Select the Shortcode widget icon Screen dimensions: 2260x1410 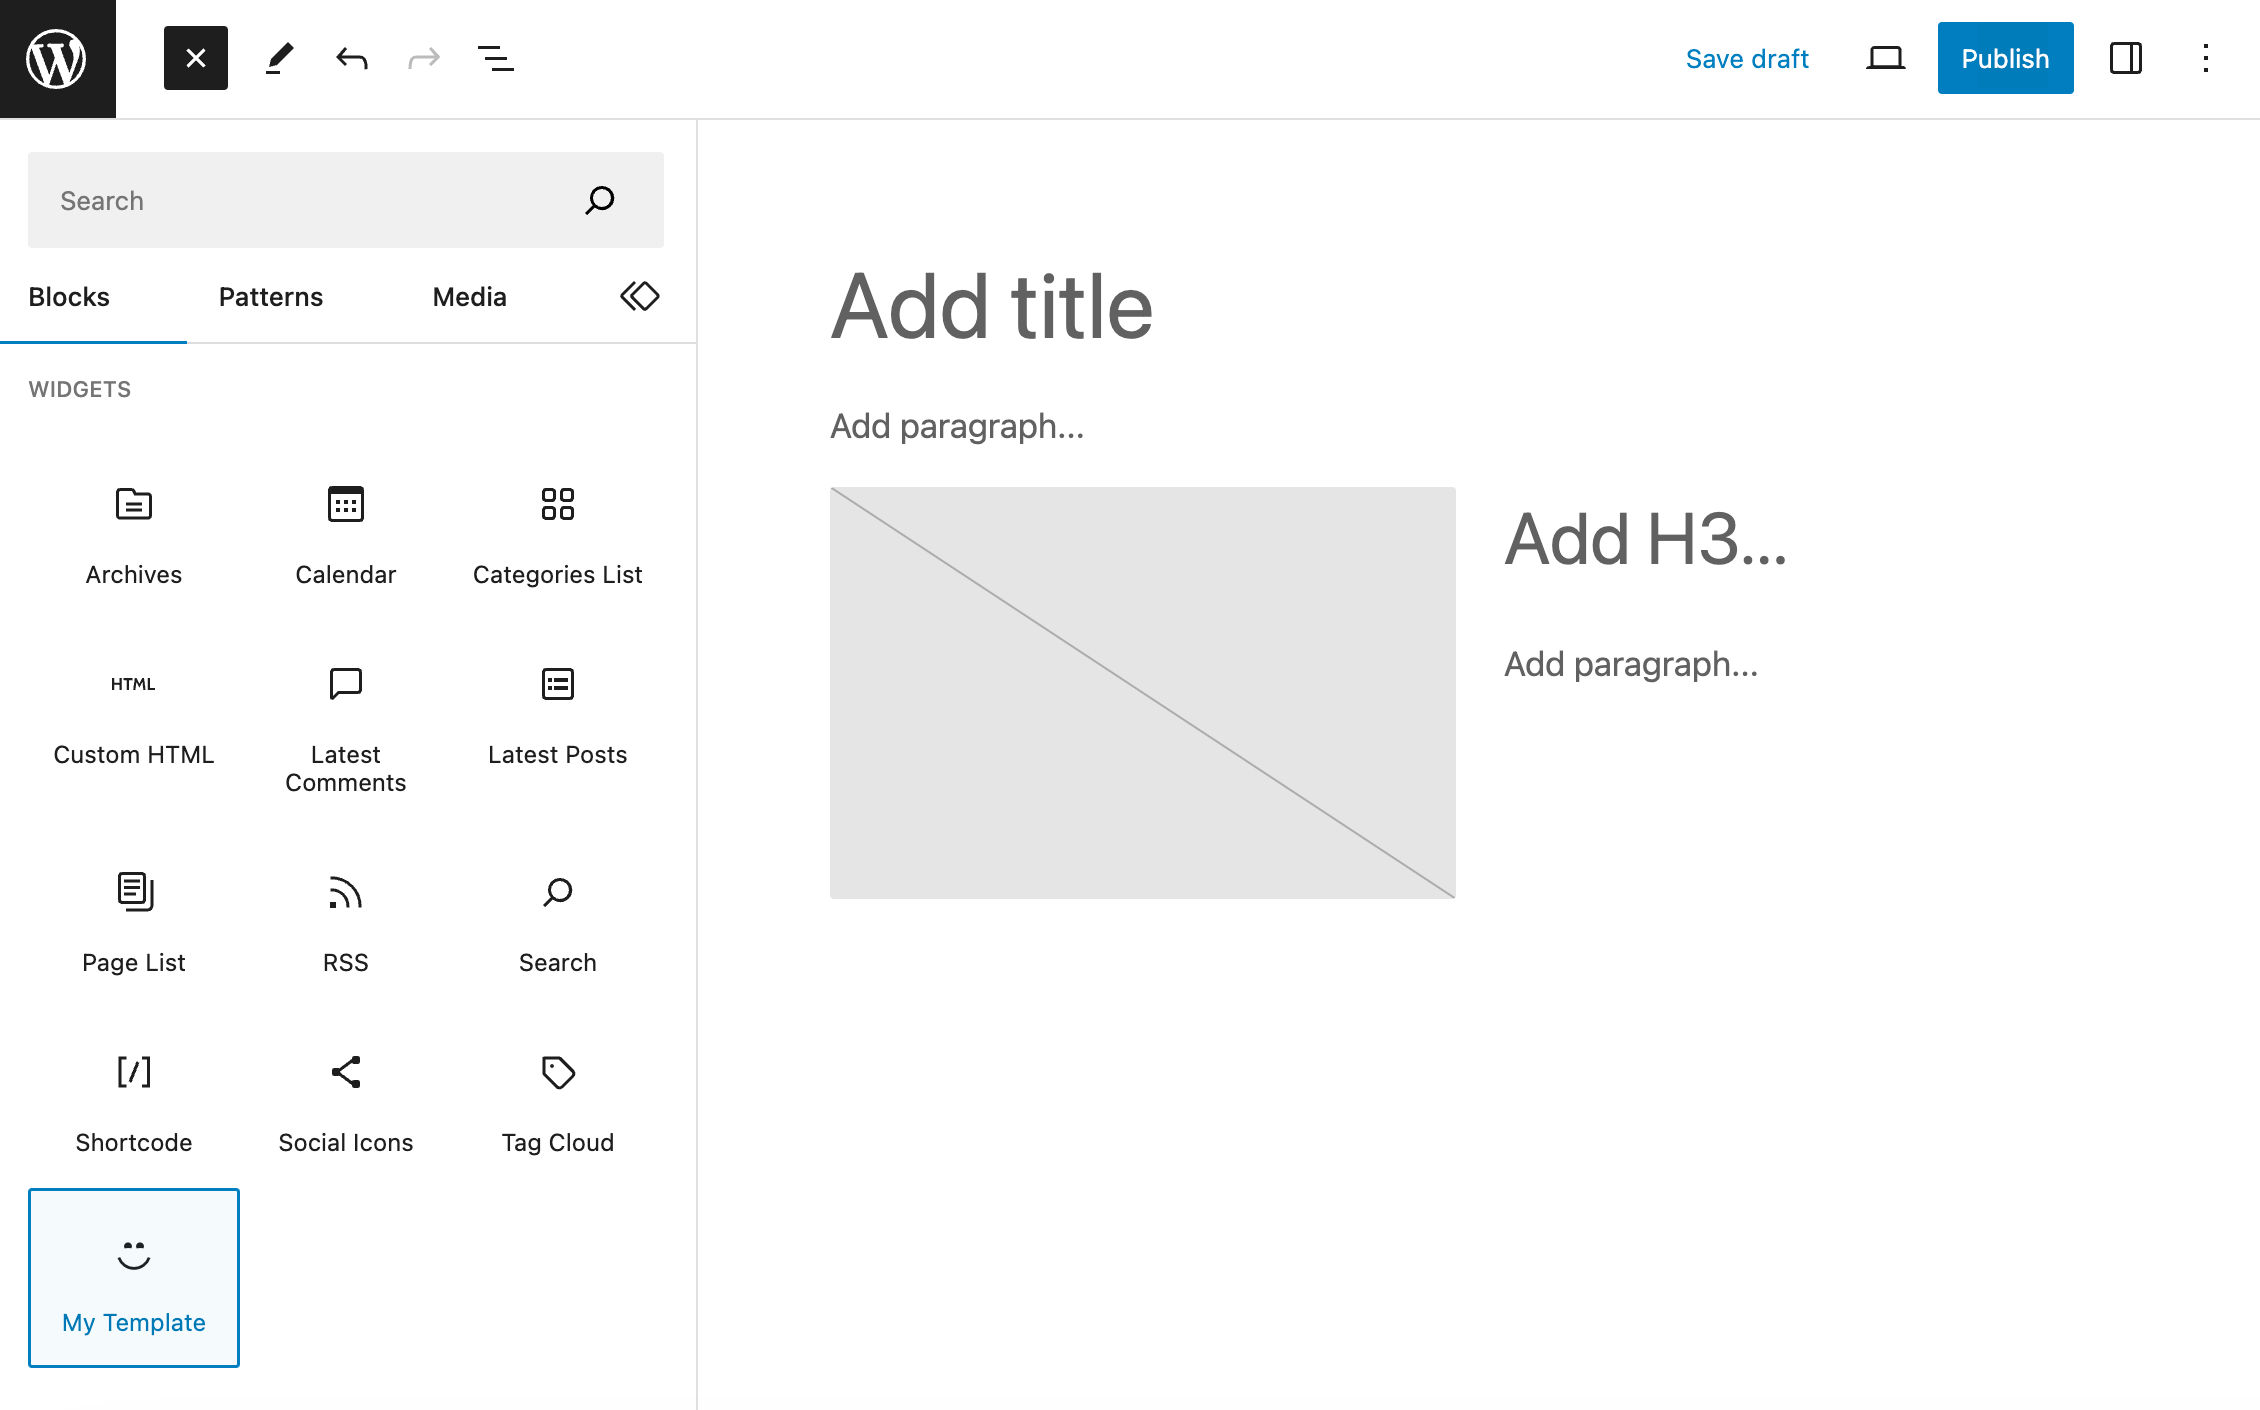click(133, 1072)
